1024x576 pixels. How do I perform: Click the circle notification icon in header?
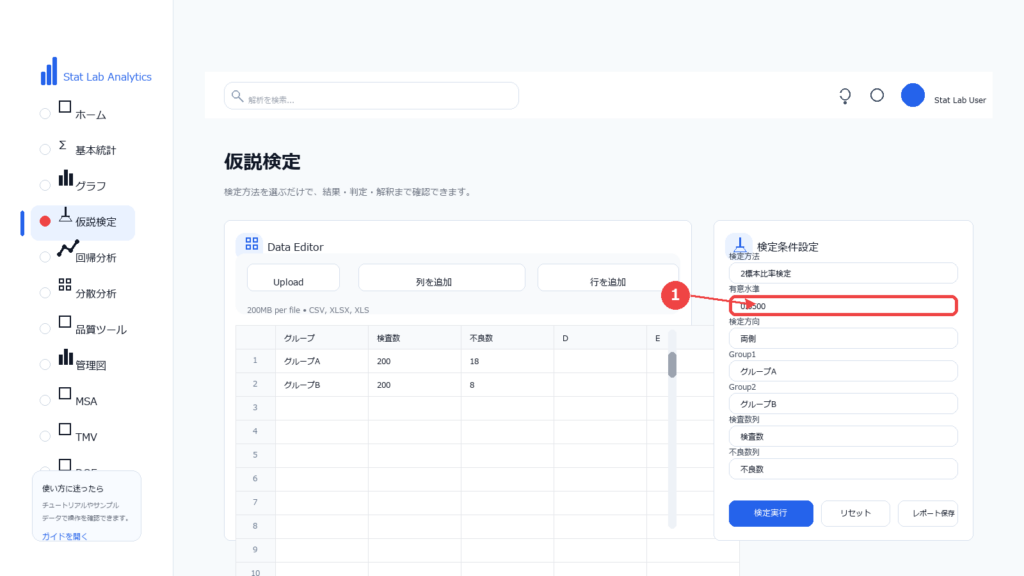click(877, 95)
